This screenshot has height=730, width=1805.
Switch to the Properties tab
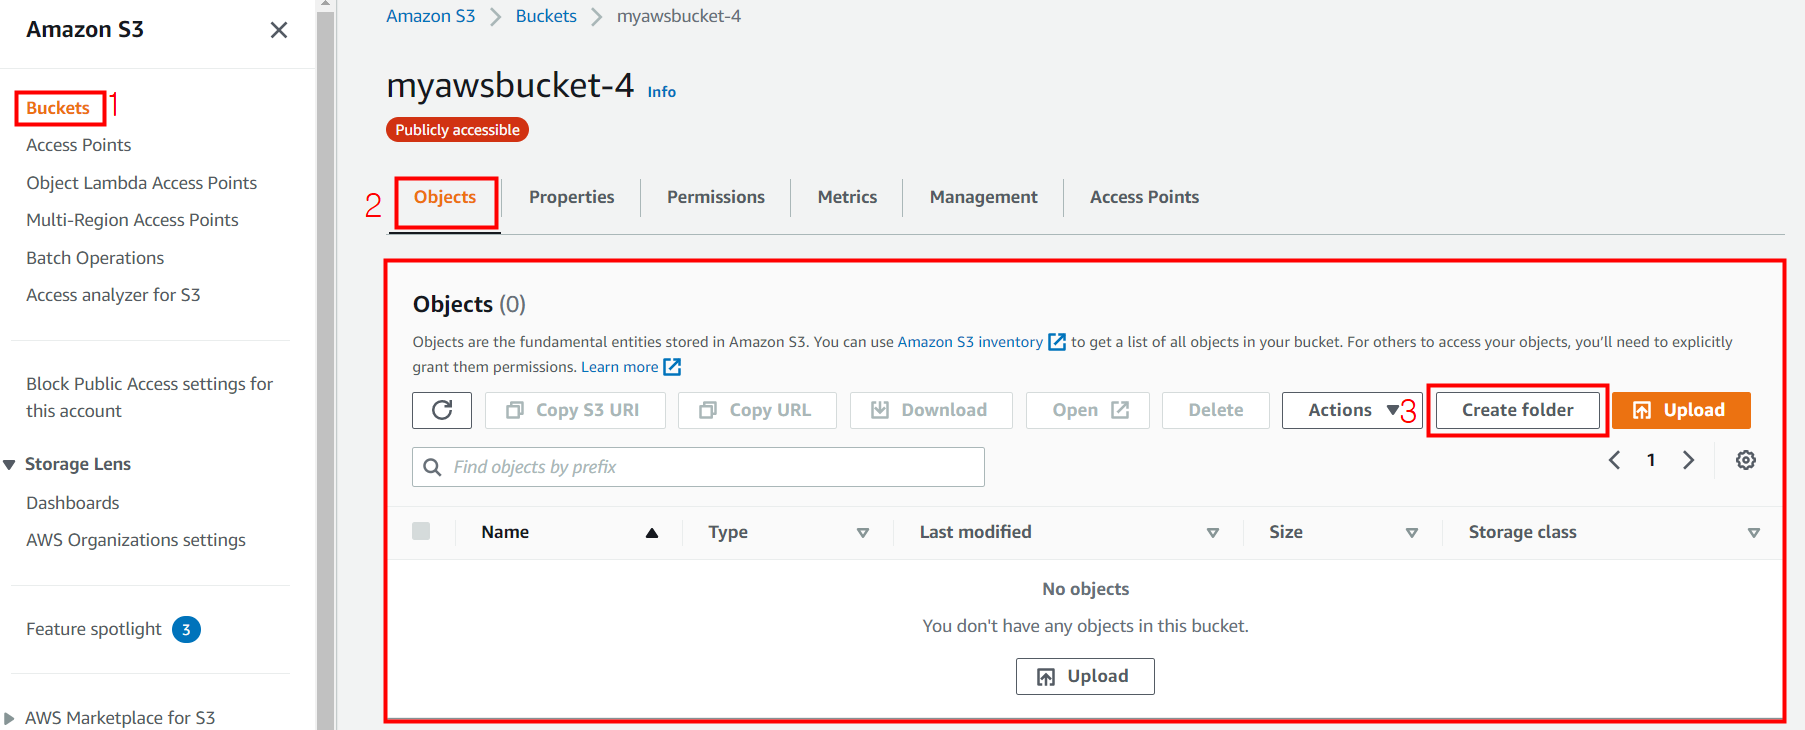572,197
